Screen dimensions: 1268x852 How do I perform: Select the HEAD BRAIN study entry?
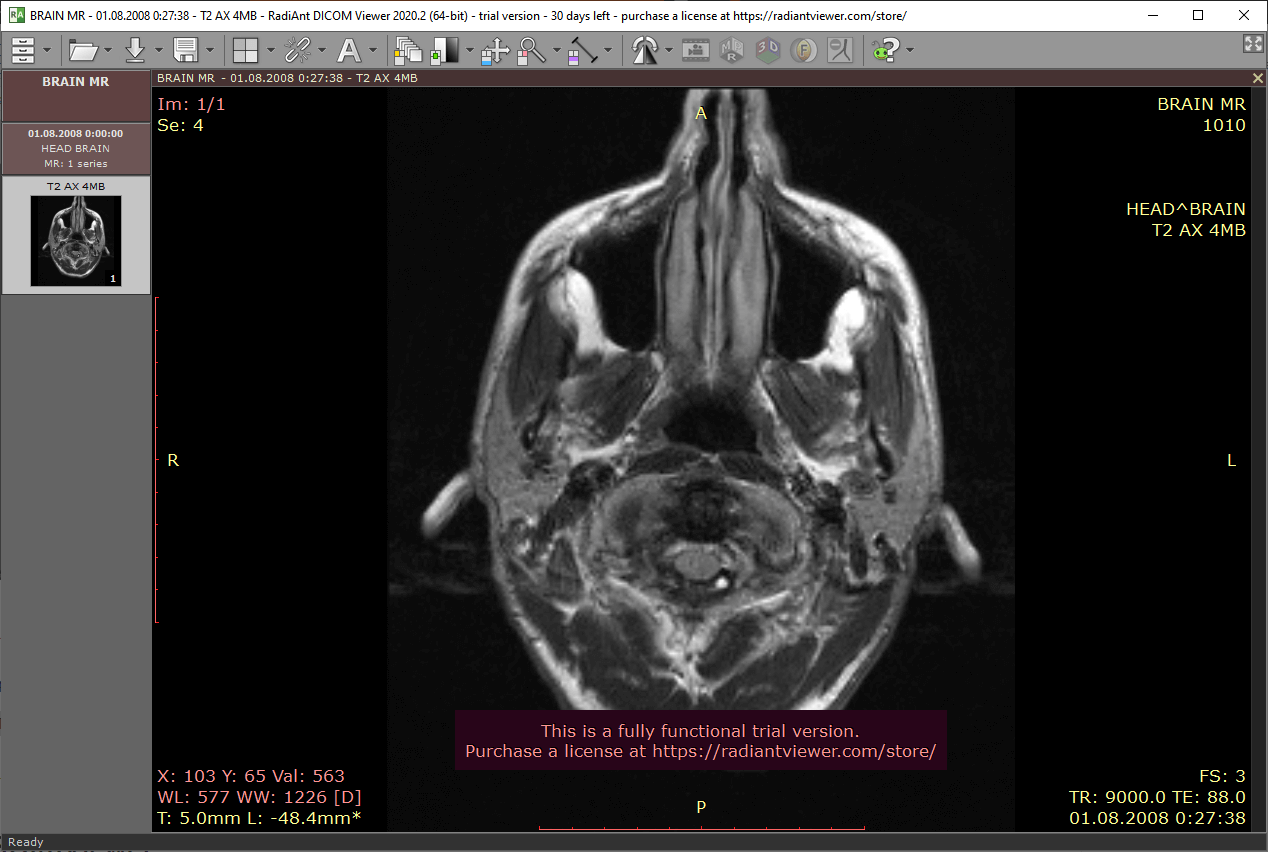(x=76, y=148)
